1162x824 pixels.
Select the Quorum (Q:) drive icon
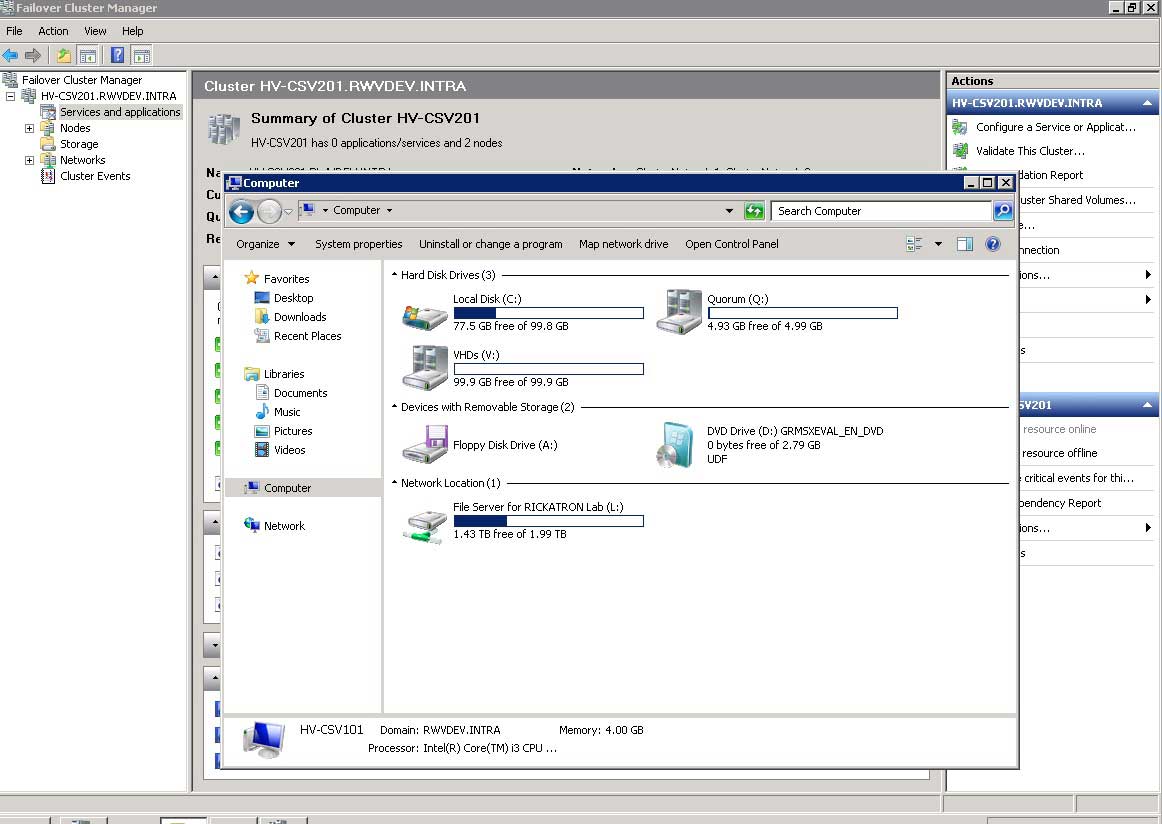pyautogui.click(x=679, y=312)
